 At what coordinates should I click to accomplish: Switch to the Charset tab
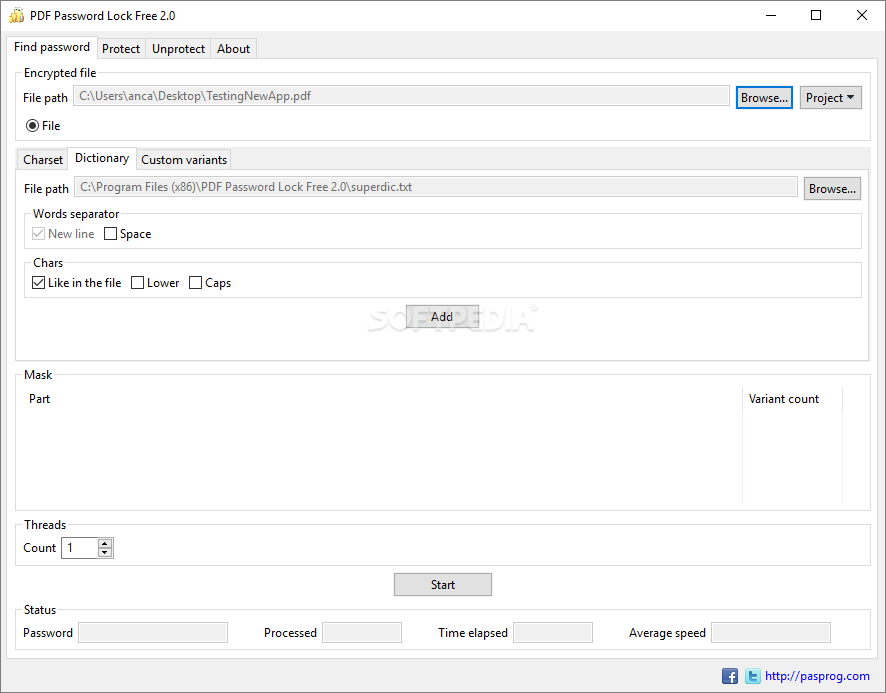coord(43,160)
